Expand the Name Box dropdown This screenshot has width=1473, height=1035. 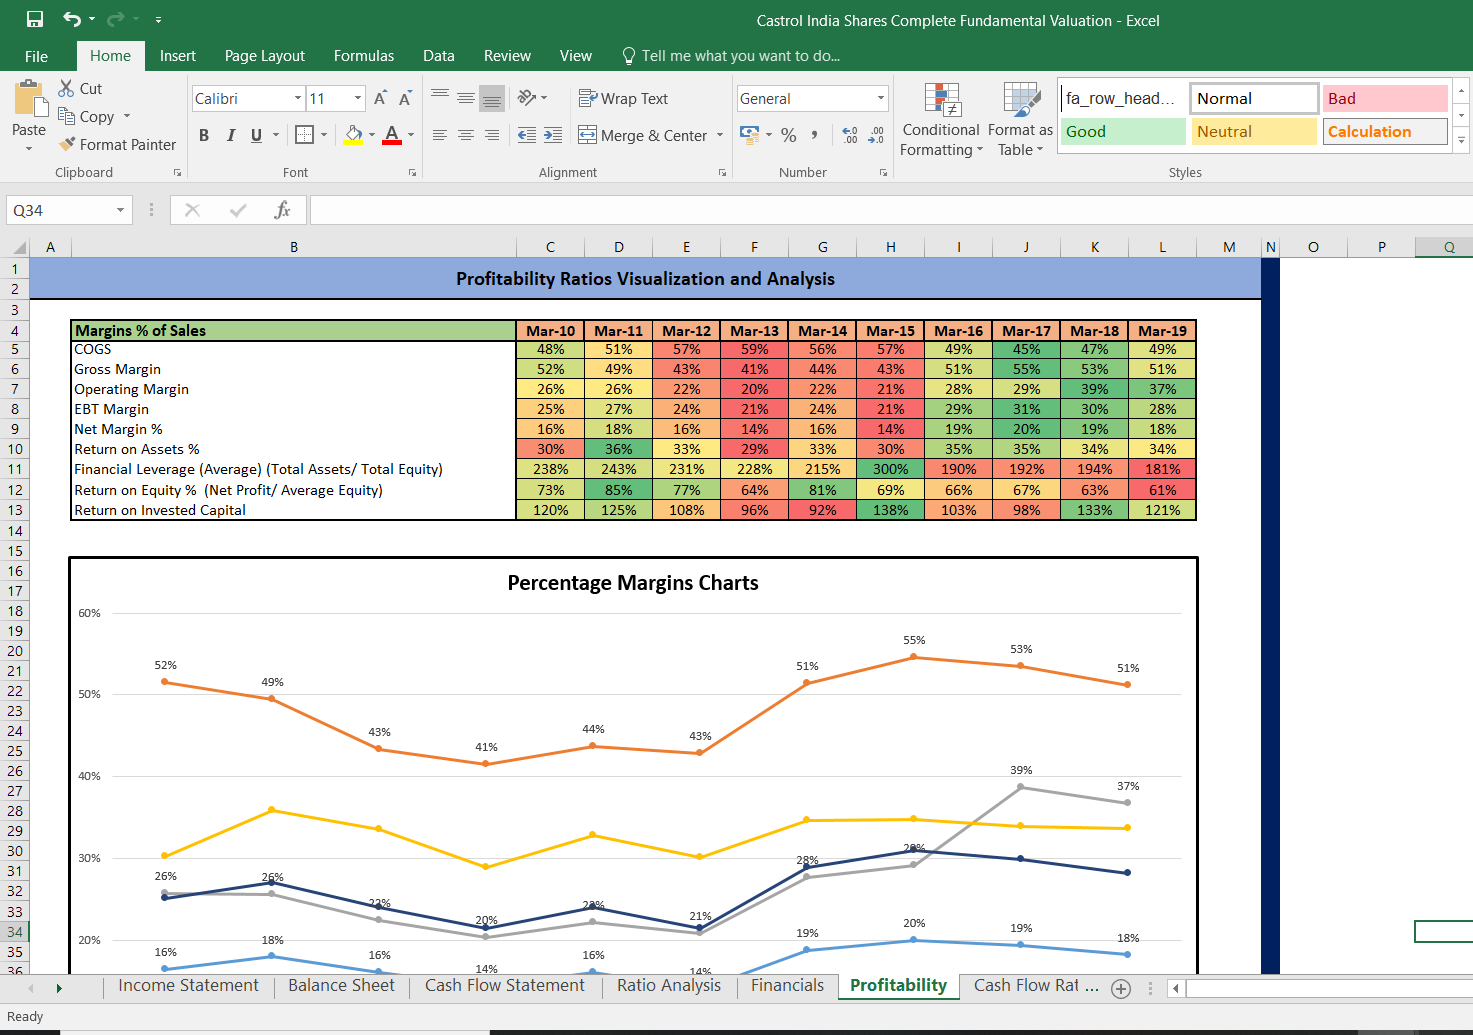(120, 210)
